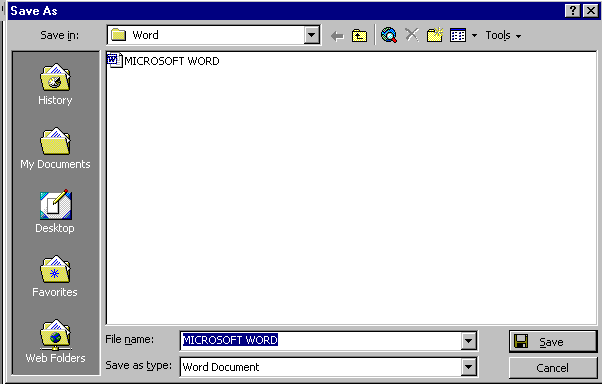The width and height of the screenshot is (602, 384).
Task: Click the Back arrow icon
Action: pyautogui.click(x=337, y=36)
